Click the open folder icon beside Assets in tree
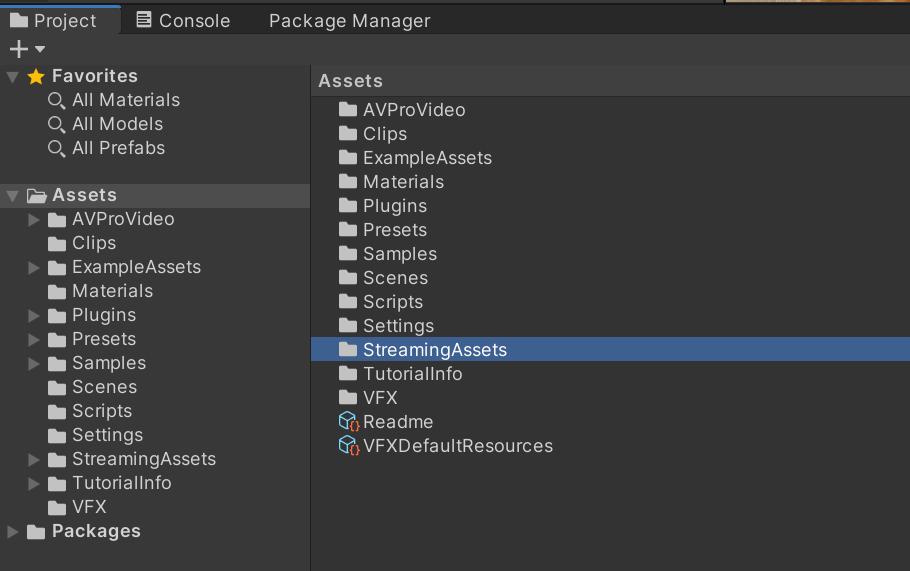Viewport: 910px width, 571px height. (37, 196)
